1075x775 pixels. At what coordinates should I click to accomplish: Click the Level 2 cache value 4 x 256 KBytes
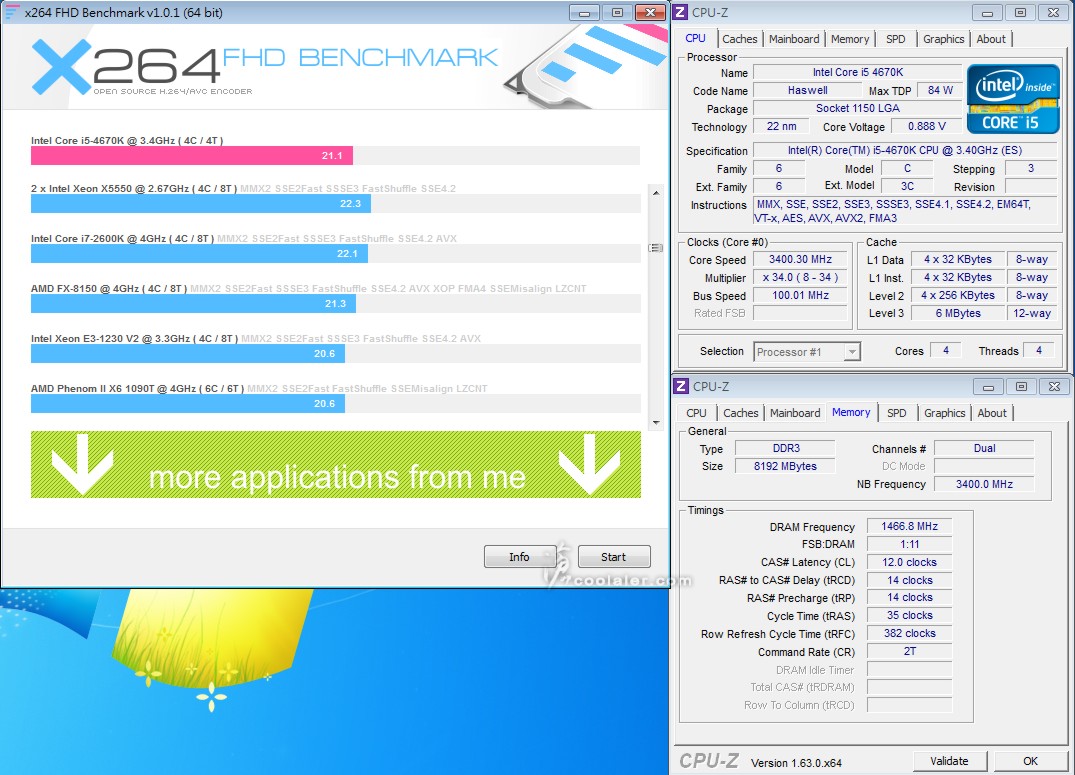[958, 295]
